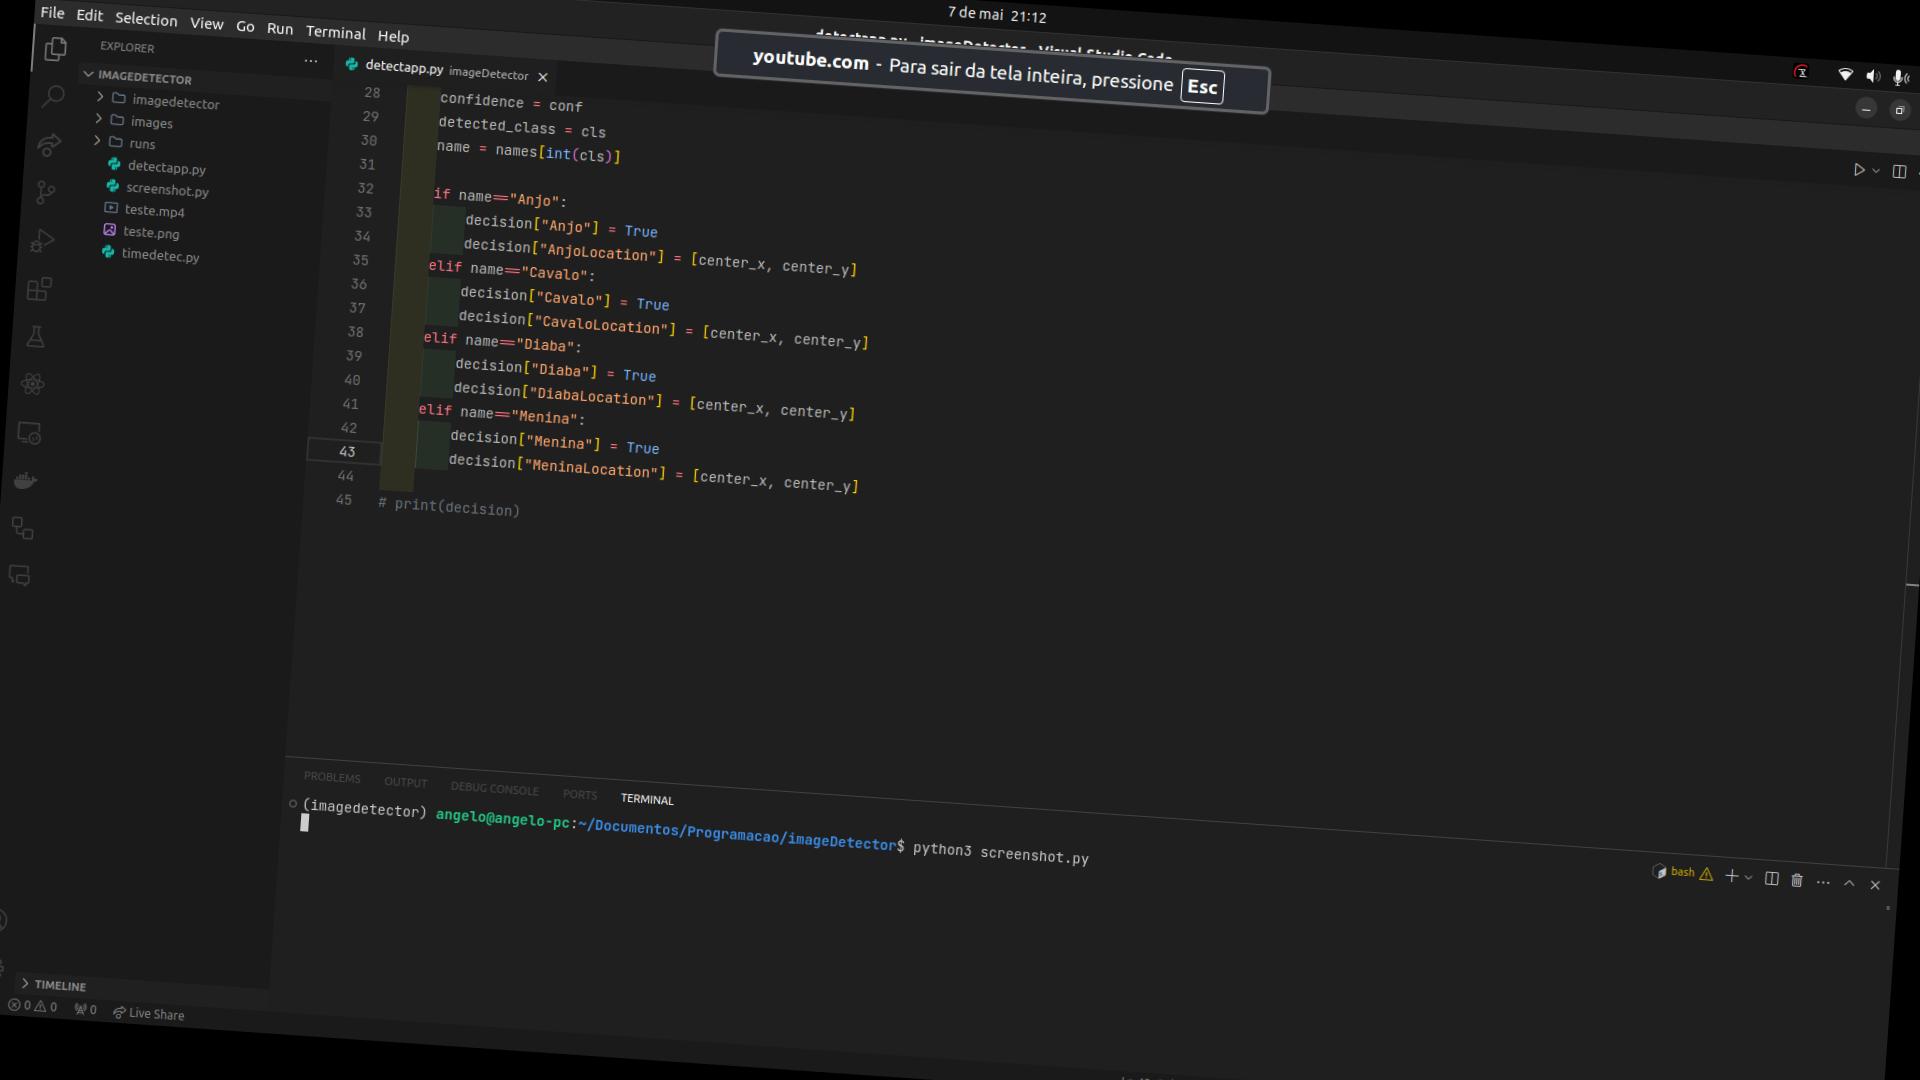Open the Run menu

(280, 29)
